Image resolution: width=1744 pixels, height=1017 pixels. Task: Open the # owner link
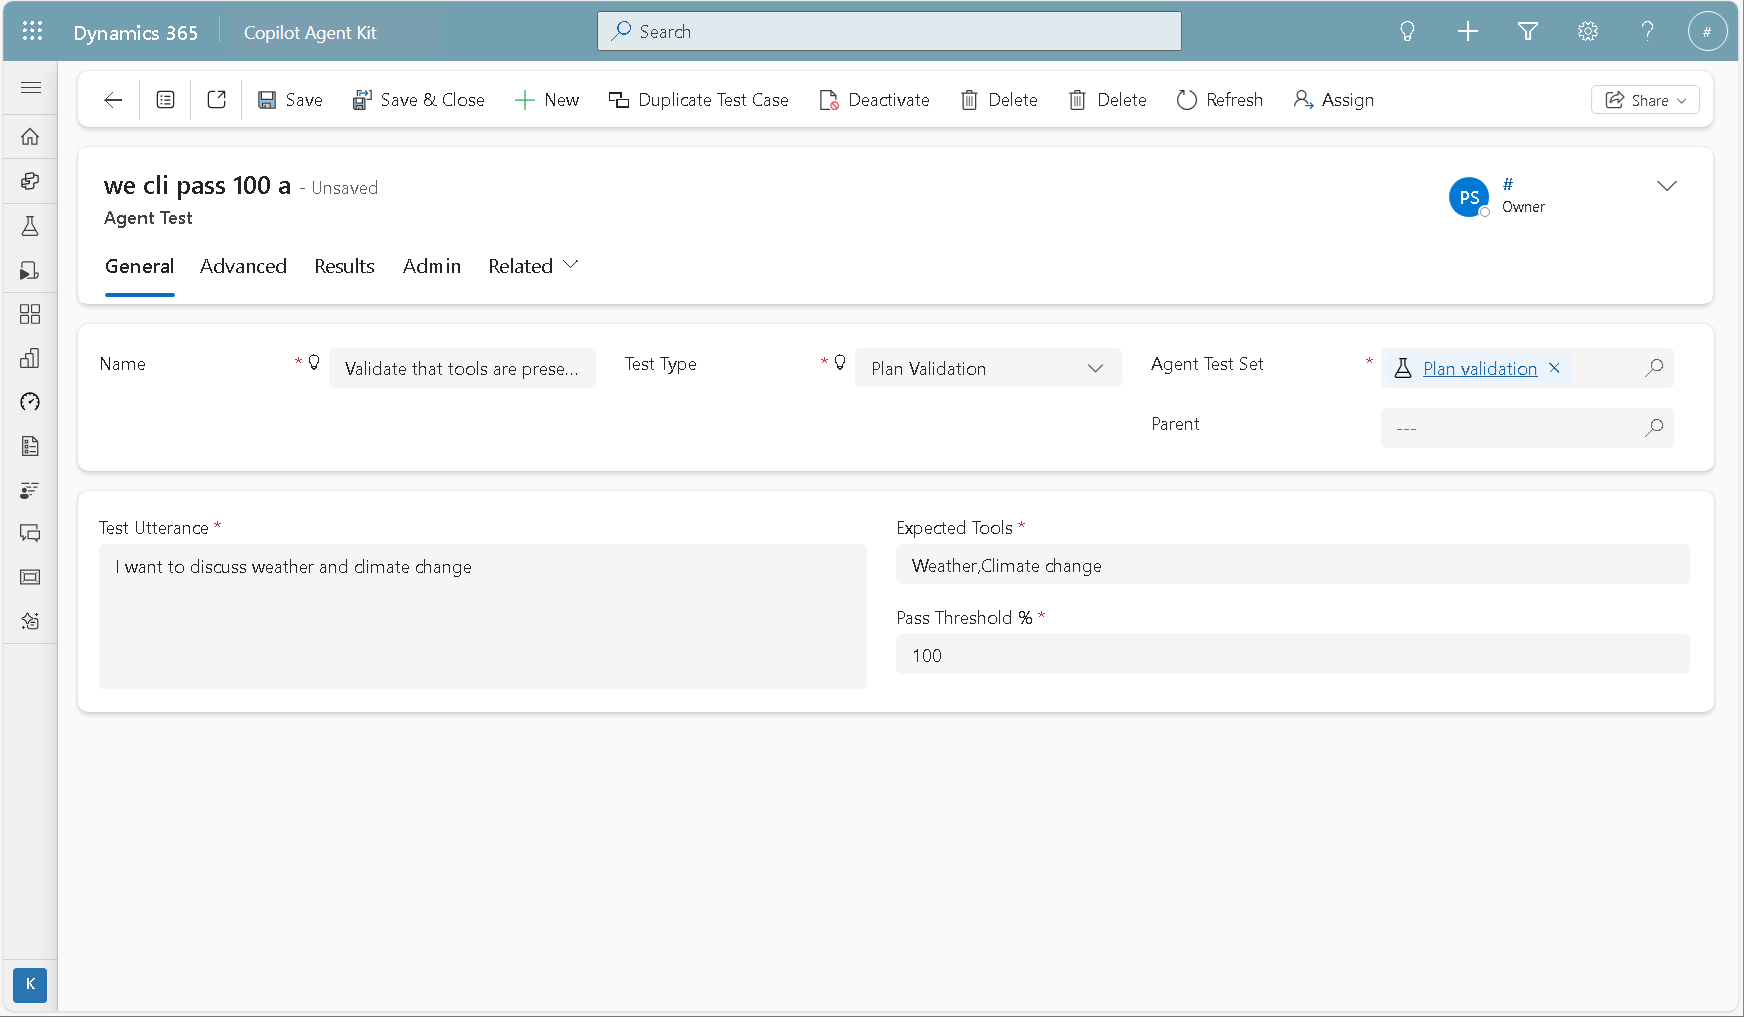[1507, 184]
